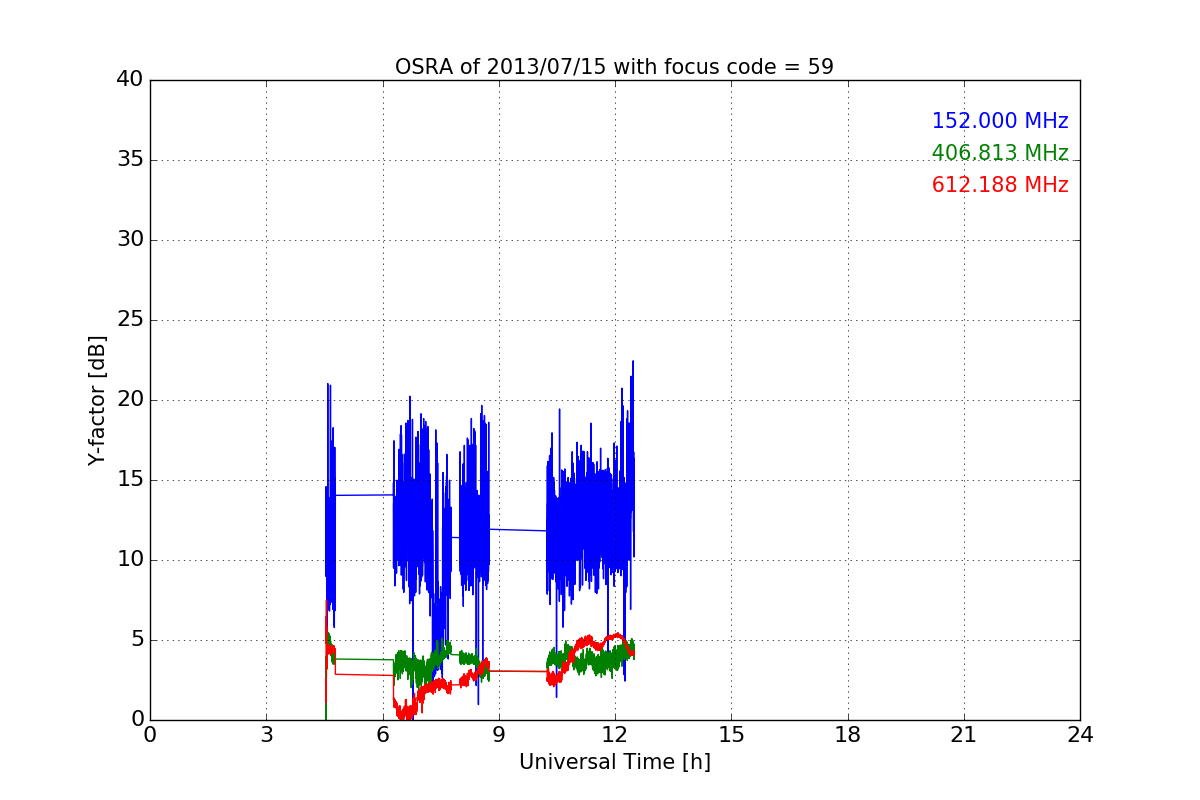Image resolution: width=1200 pixels, height=800 pixels.
Task: Click the y-axis tick label 20
Action: [130, 399]
